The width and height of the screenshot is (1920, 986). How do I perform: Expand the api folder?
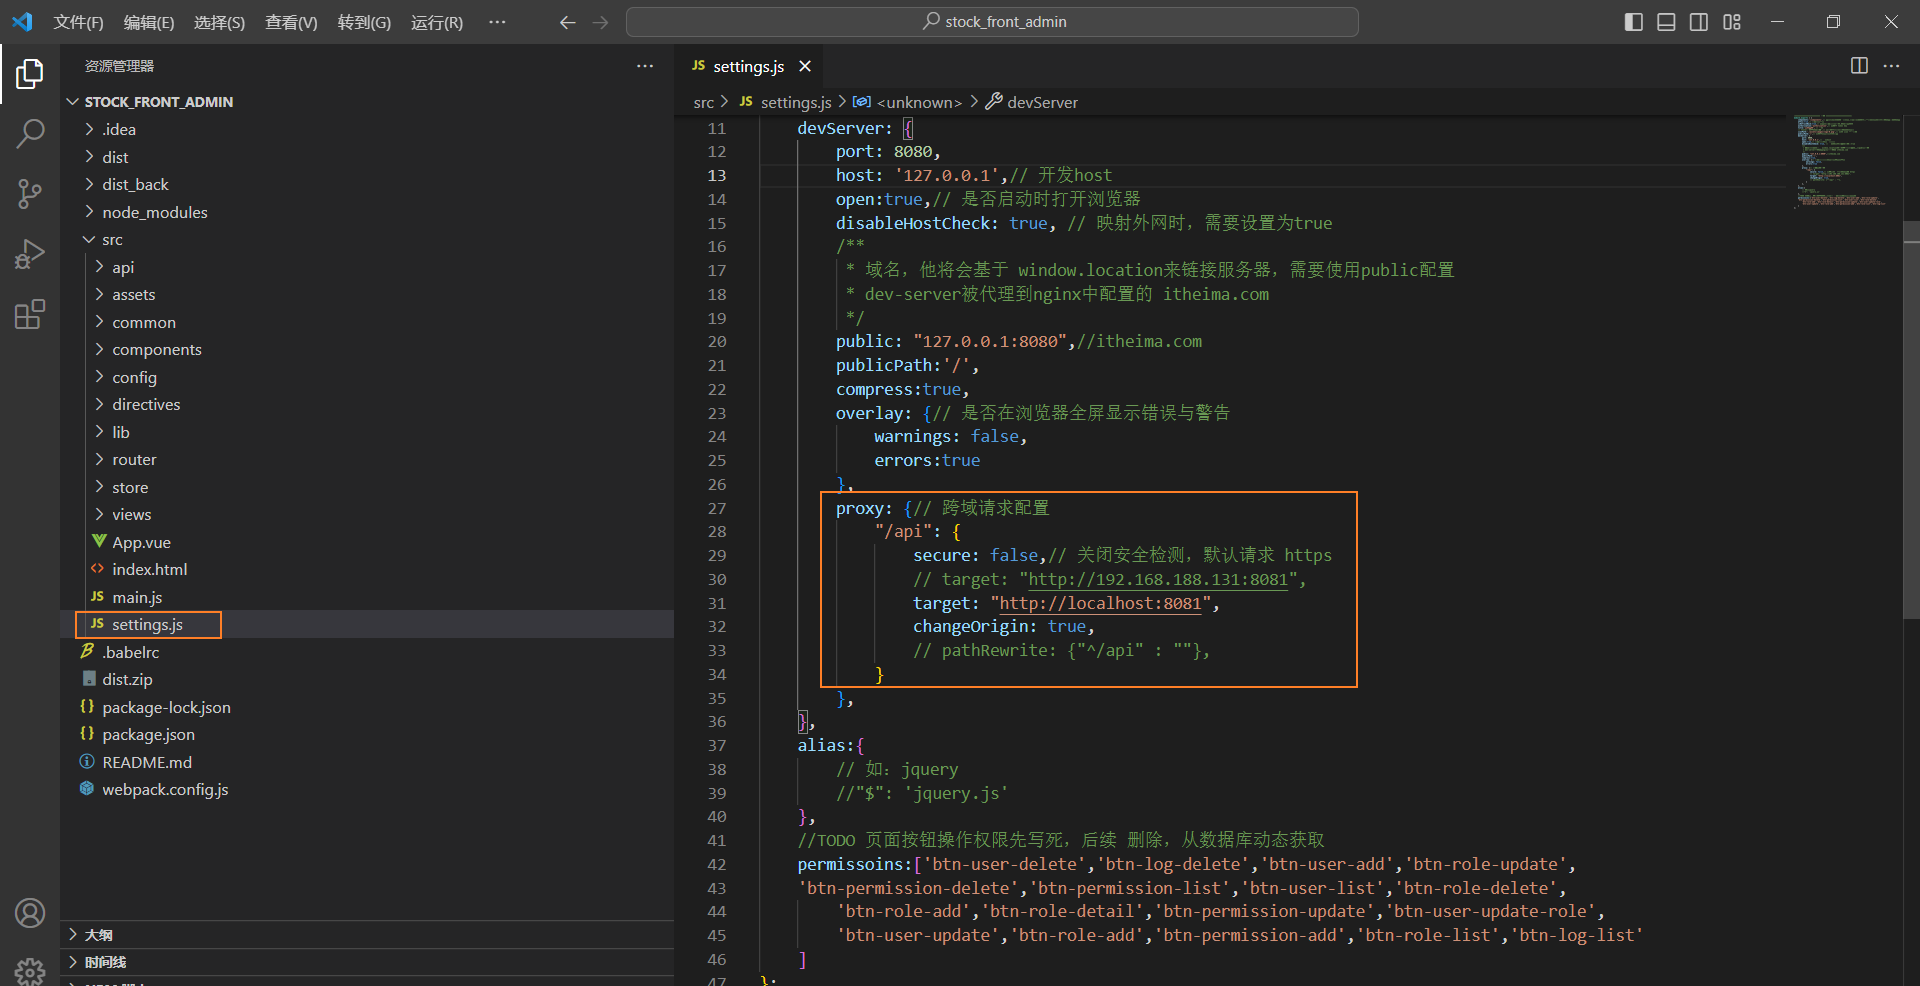[x=367, y=267]
